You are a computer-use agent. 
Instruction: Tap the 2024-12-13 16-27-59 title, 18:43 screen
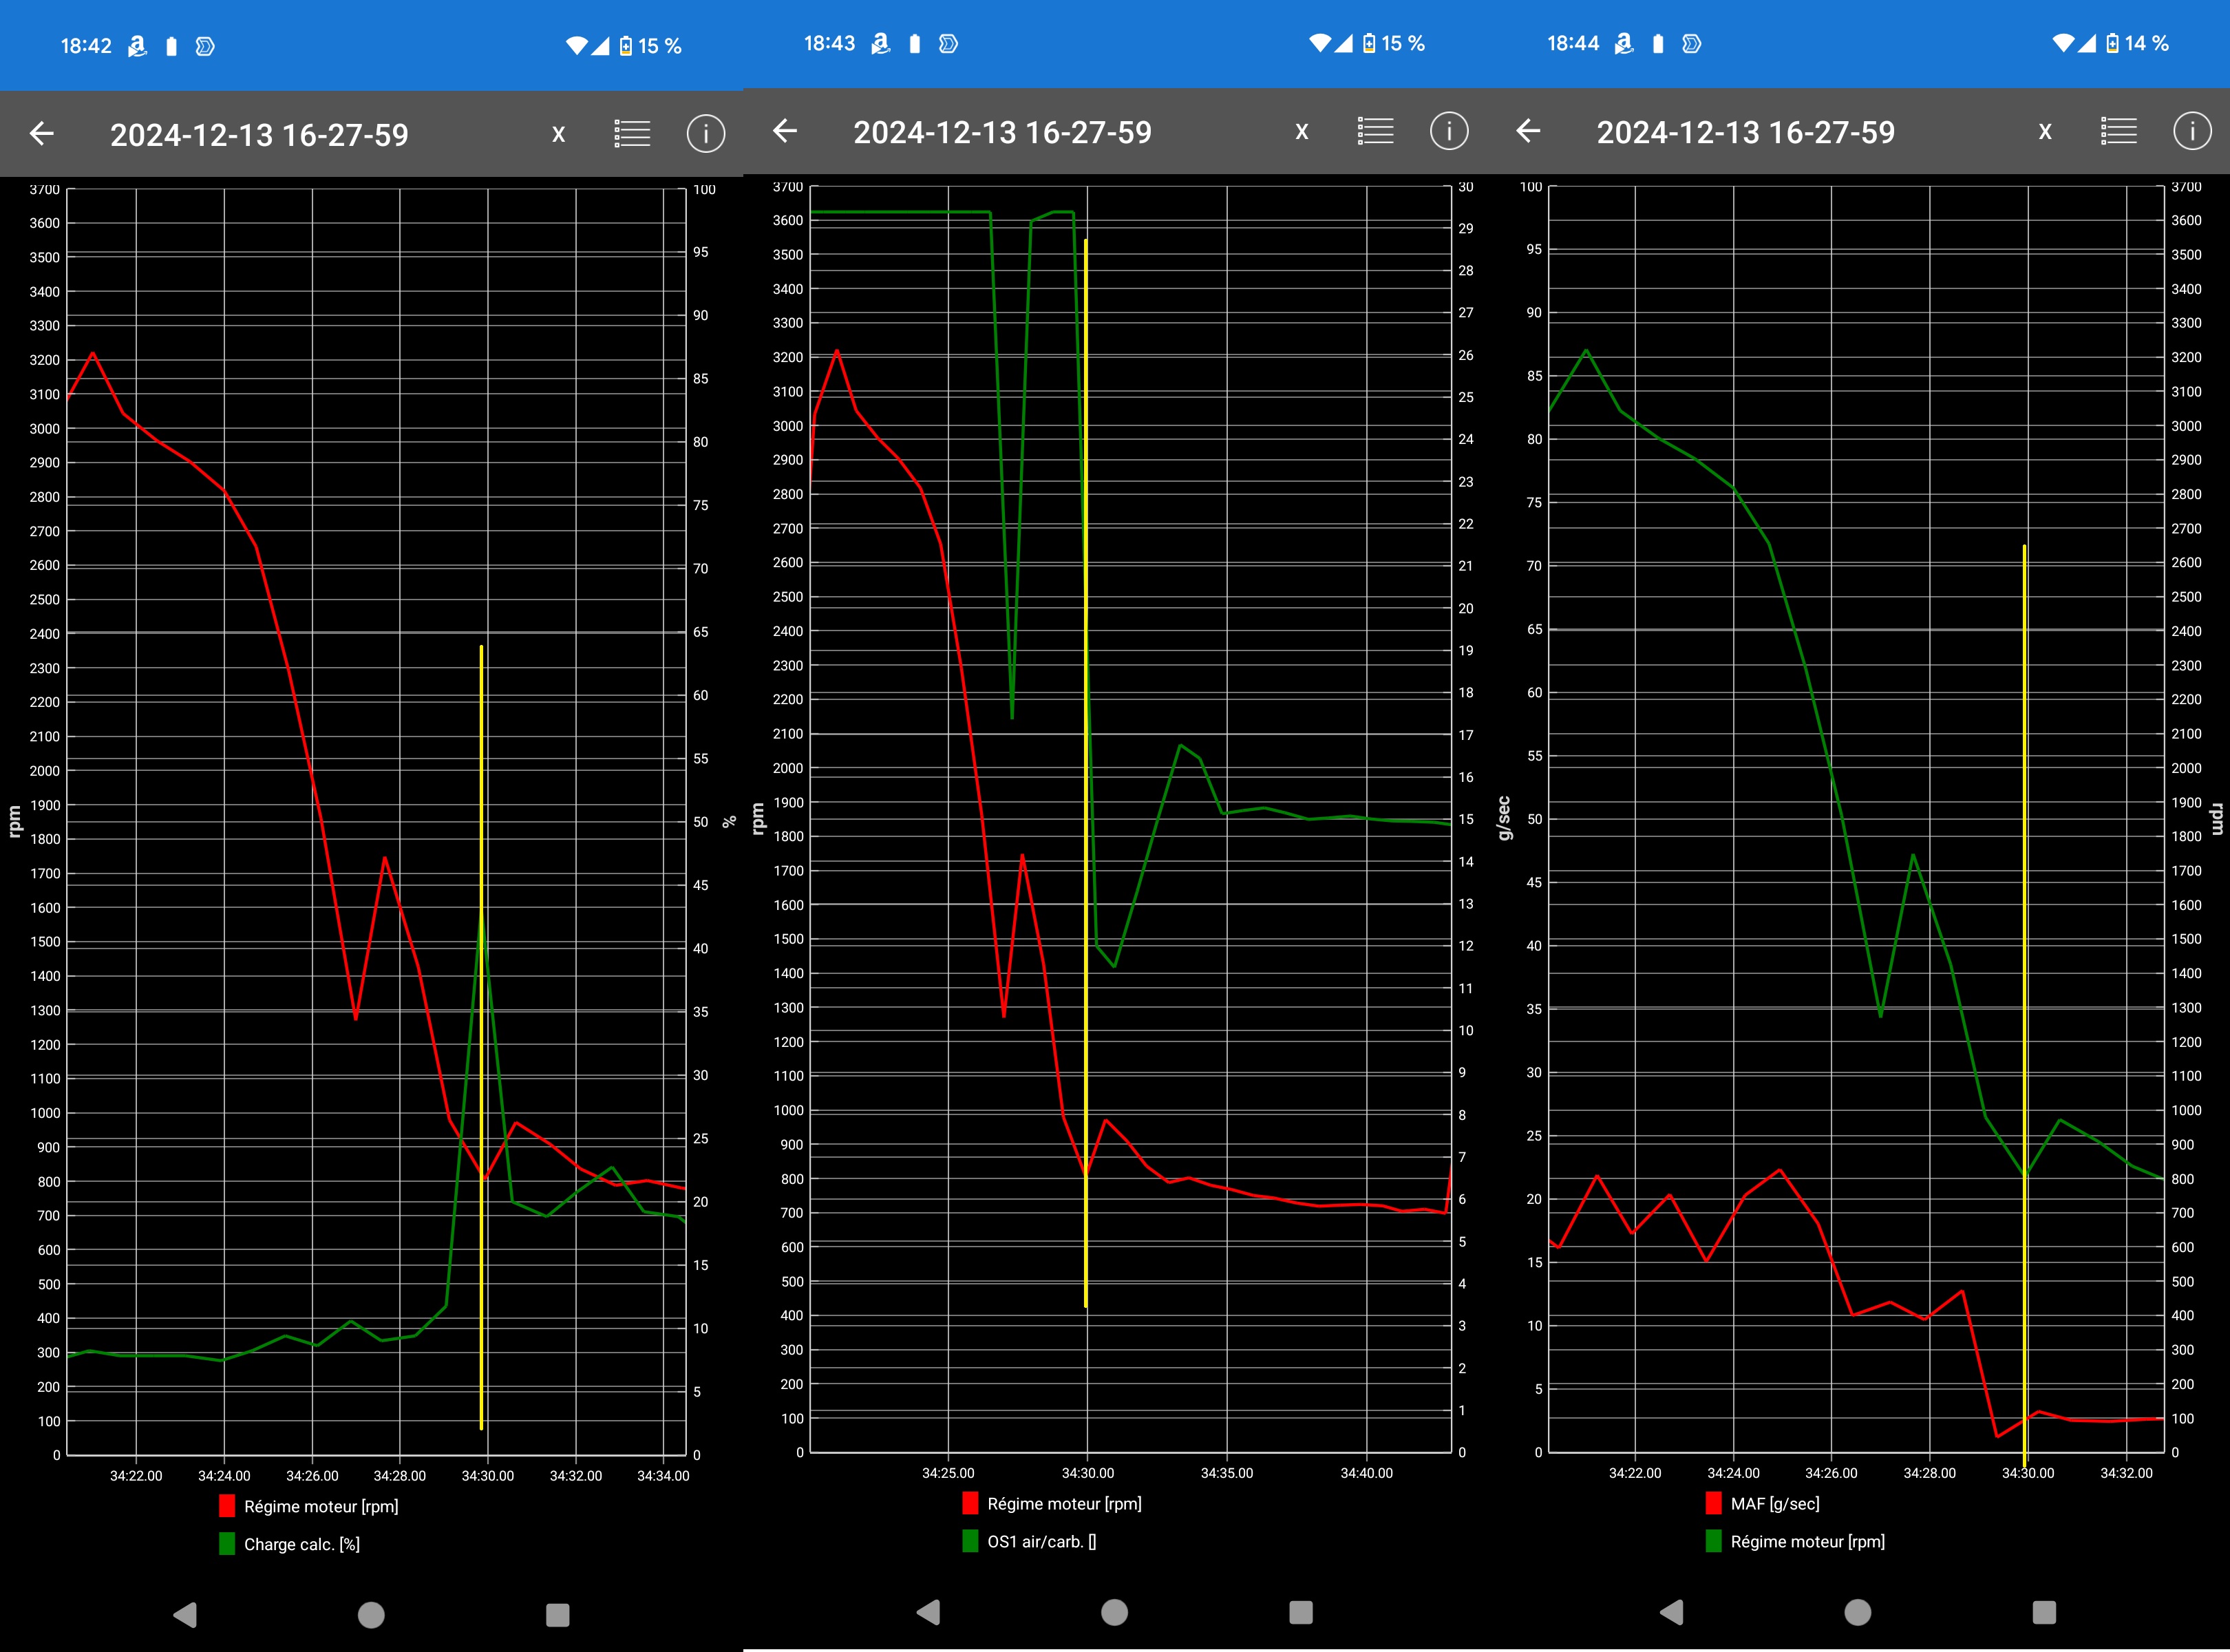(x=1002, y=132)
